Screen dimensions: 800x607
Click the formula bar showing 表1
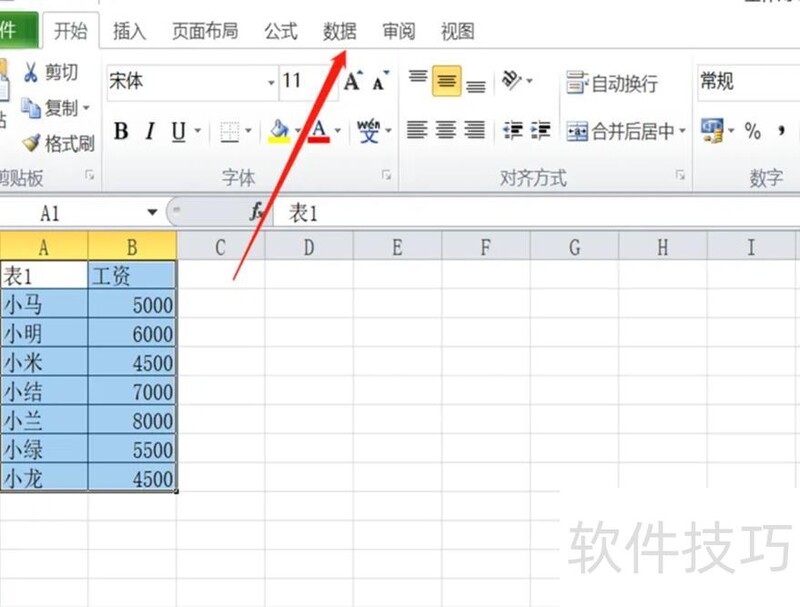pos(537,212)
